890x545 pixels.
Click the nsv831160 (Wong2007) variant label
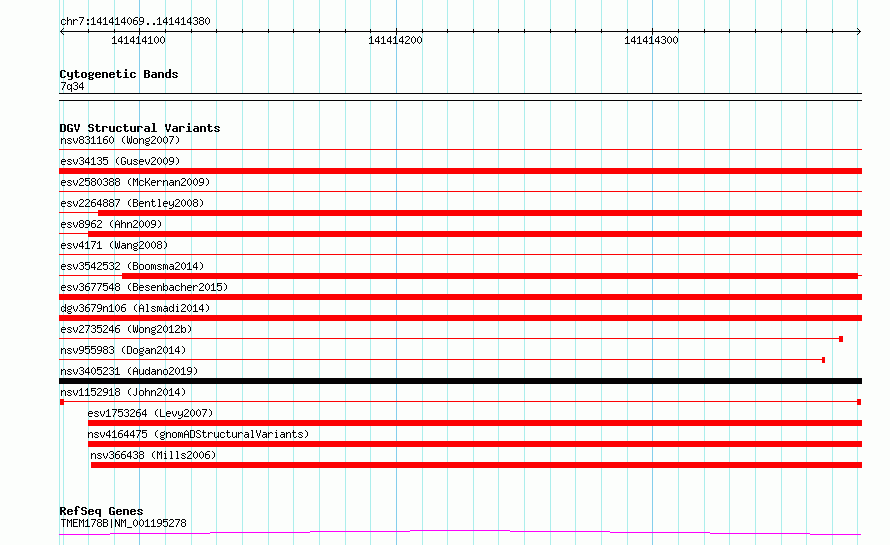[120, 140]
